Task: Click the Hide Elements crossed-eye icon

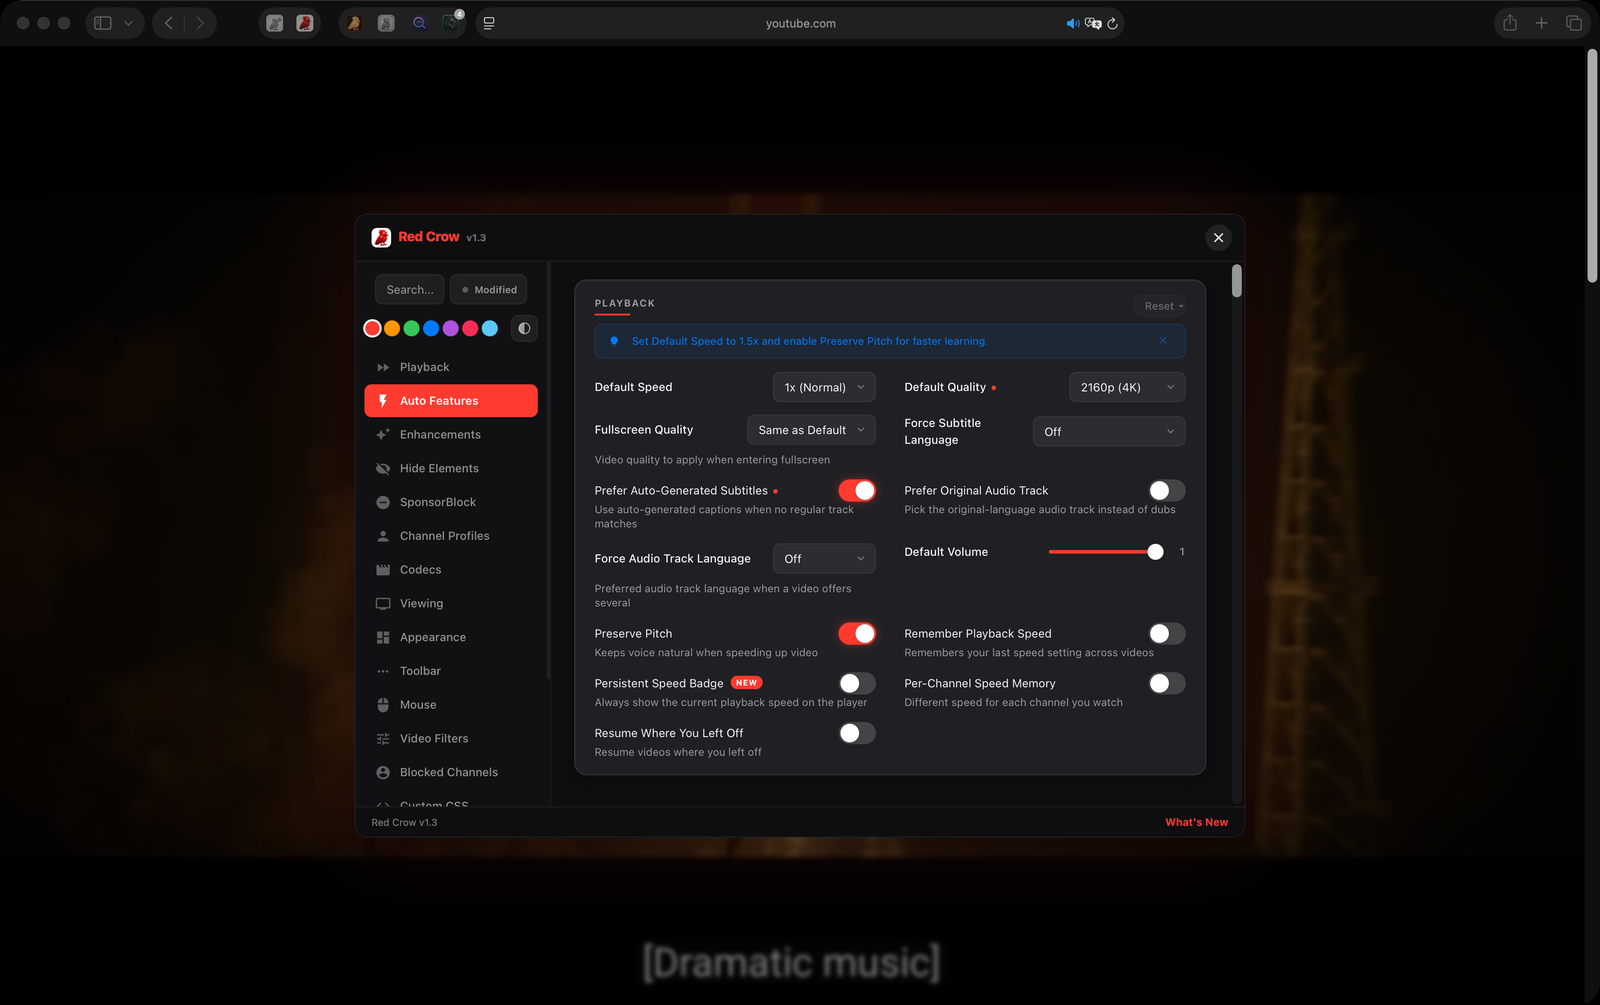Action: tap(383, 468)
